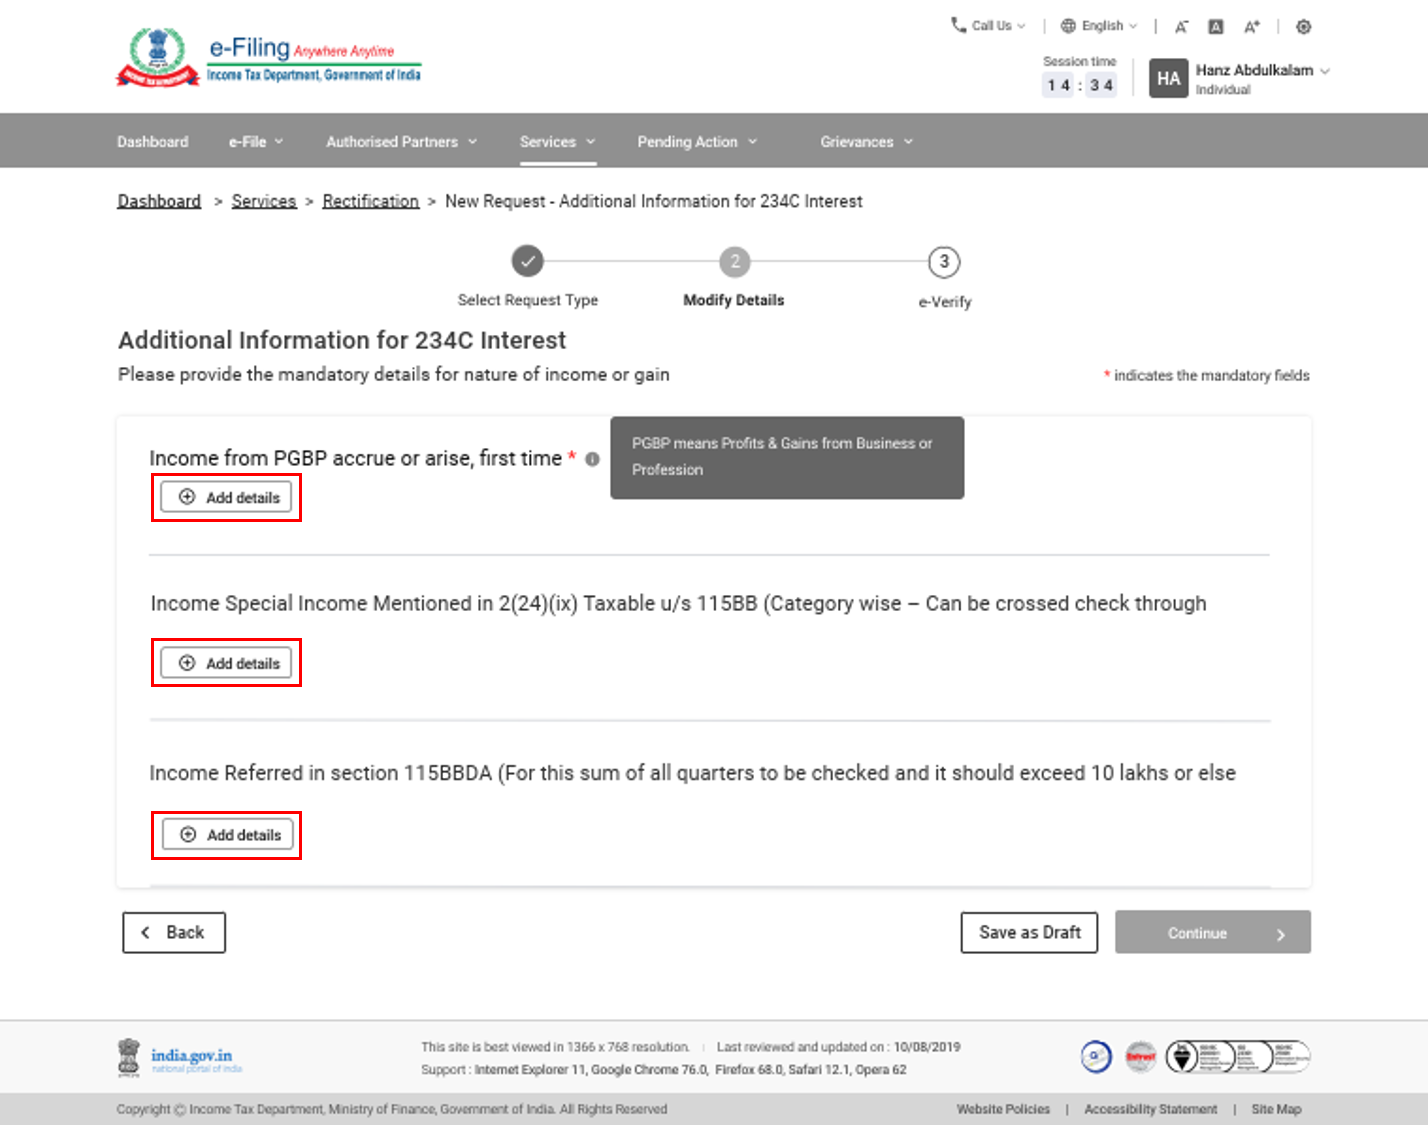Viewport: 1428px width, 1125px height.
Task: Select the increase font size icon
Action: tap(1251, 27)
